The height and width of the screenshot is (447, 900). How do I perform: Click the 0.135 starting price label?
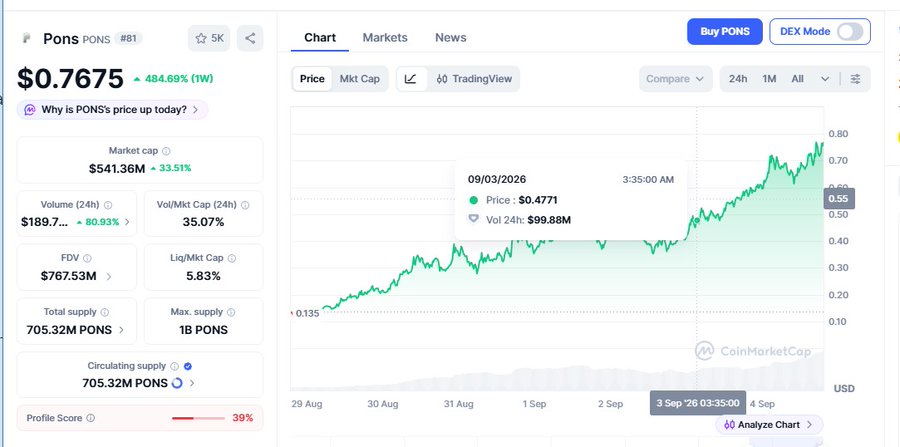click(x=307, y=313)
